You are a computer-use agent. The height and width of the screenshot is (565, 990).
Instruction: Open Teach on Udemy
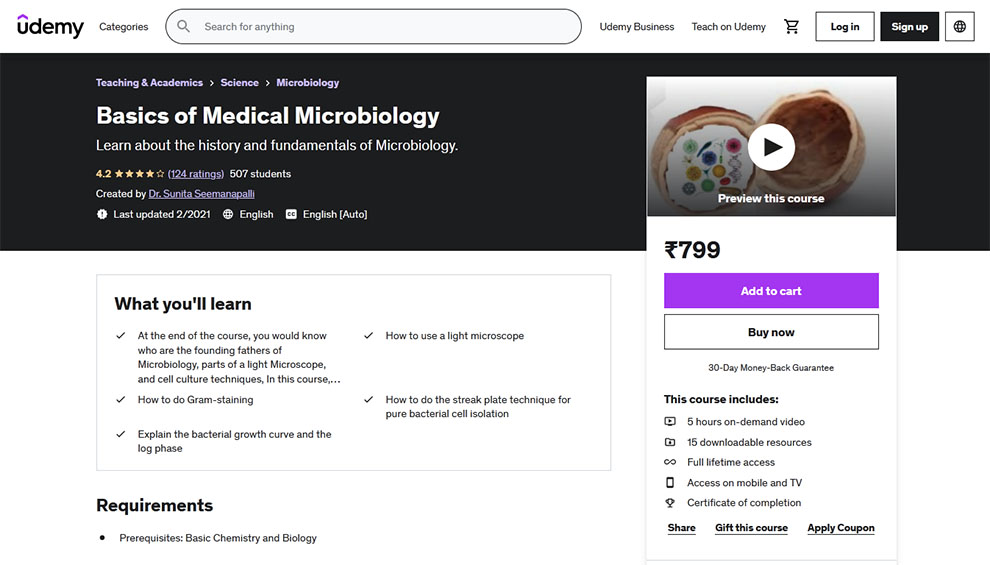coord(728,27)
